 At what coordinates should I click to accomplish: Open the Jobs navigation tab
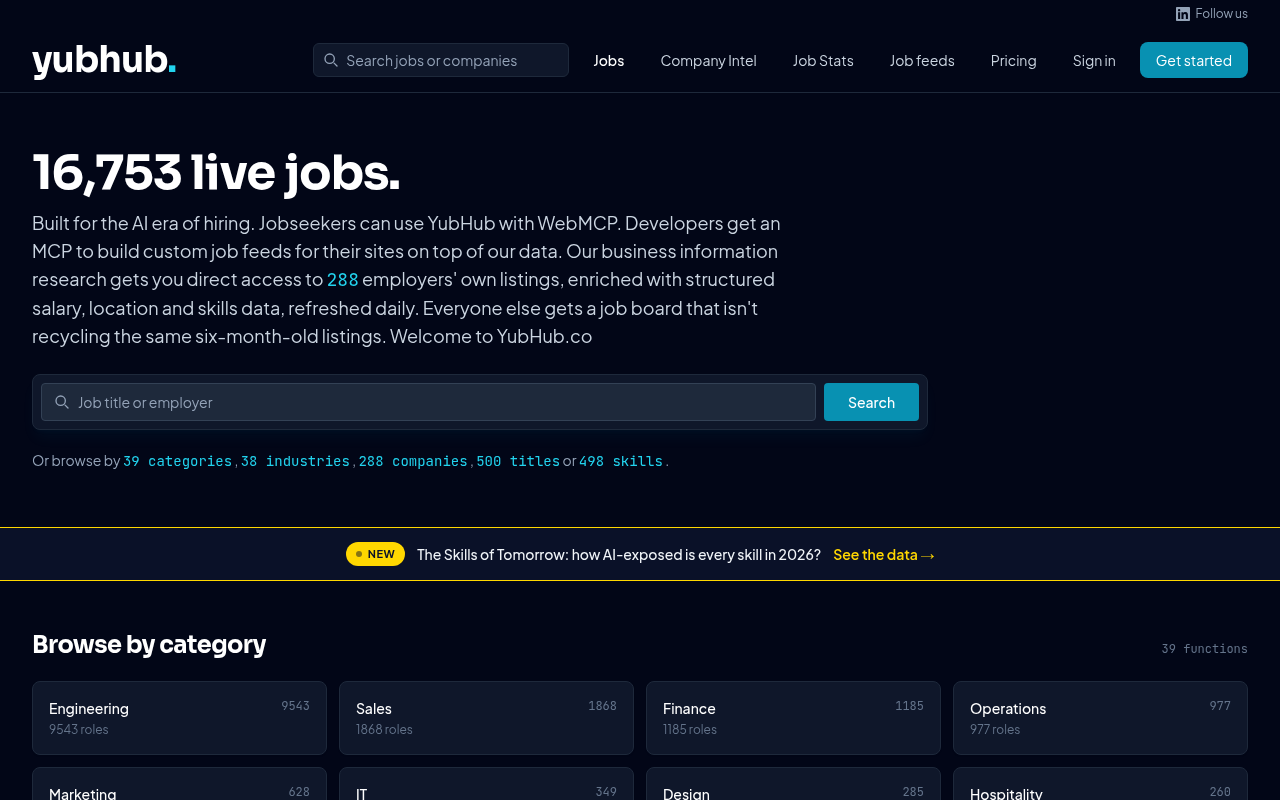(x=609, y=60)
